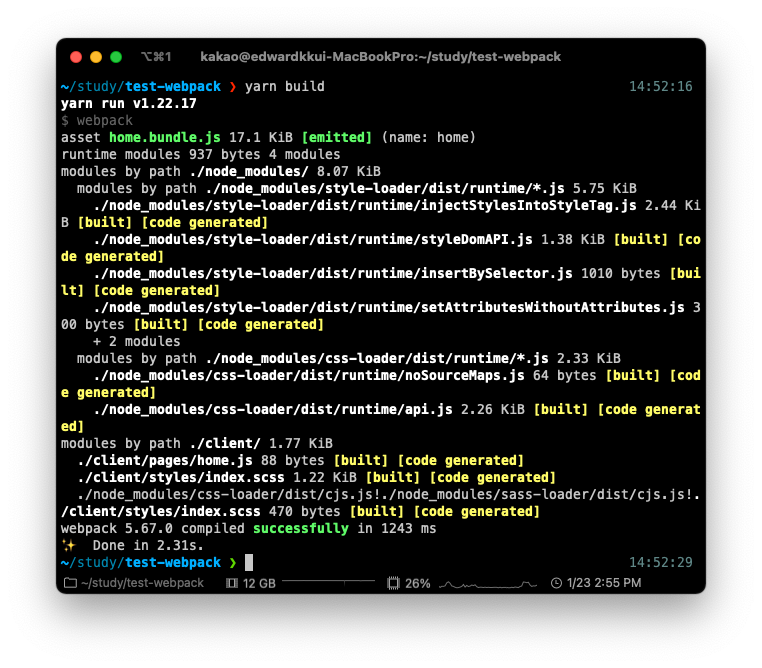Click the date-time 1/23 2:55 PM
Viewport: 762px width, 668px height.
click(604, 583)
